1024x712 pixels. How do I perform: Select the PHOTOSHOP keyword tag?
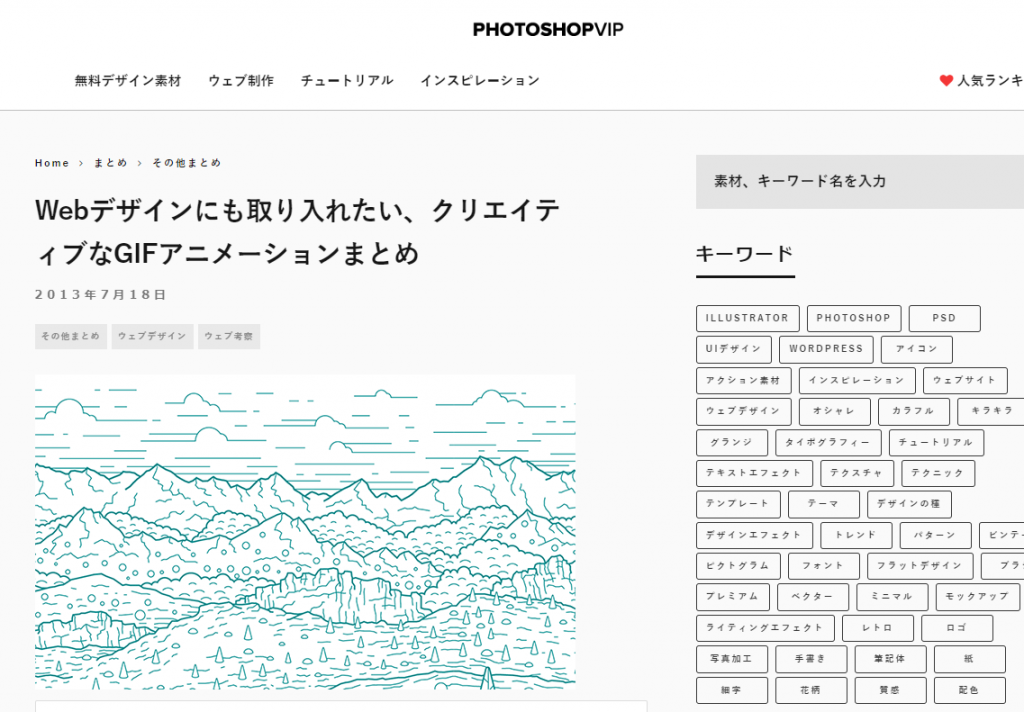tap(854, 318)
